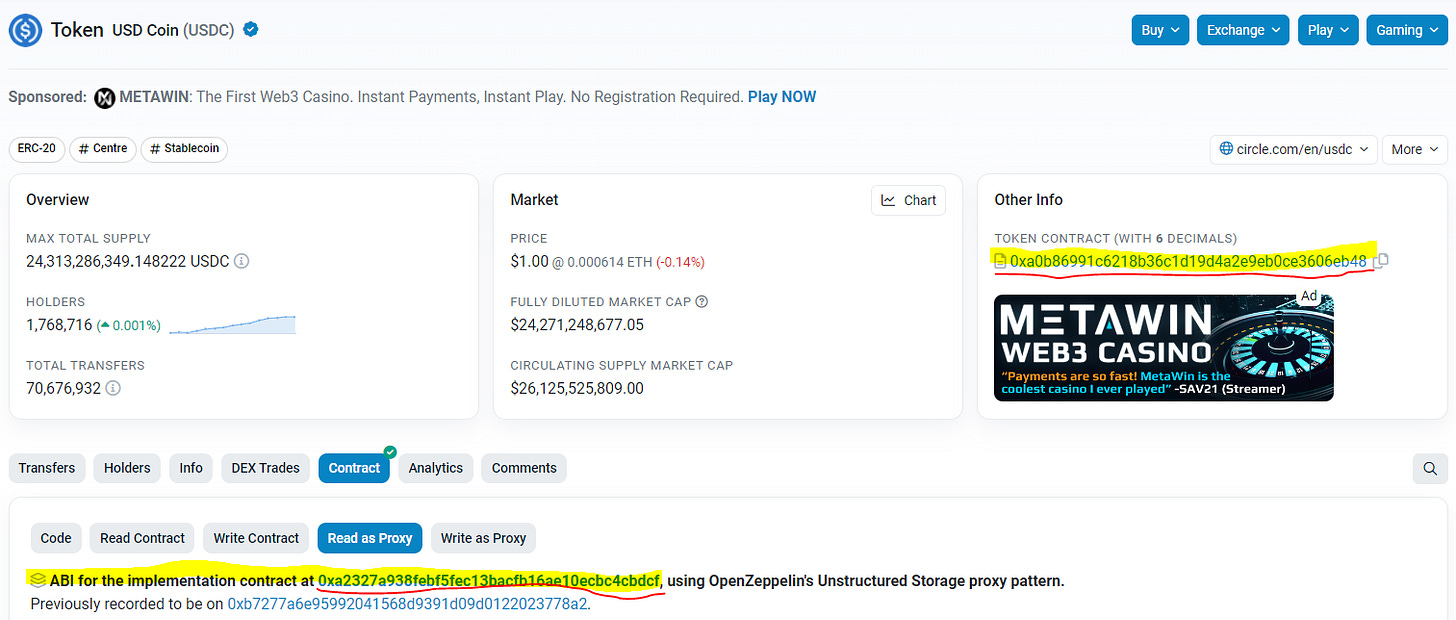Select the Write Contract sub-tab

tap(257, 538)
